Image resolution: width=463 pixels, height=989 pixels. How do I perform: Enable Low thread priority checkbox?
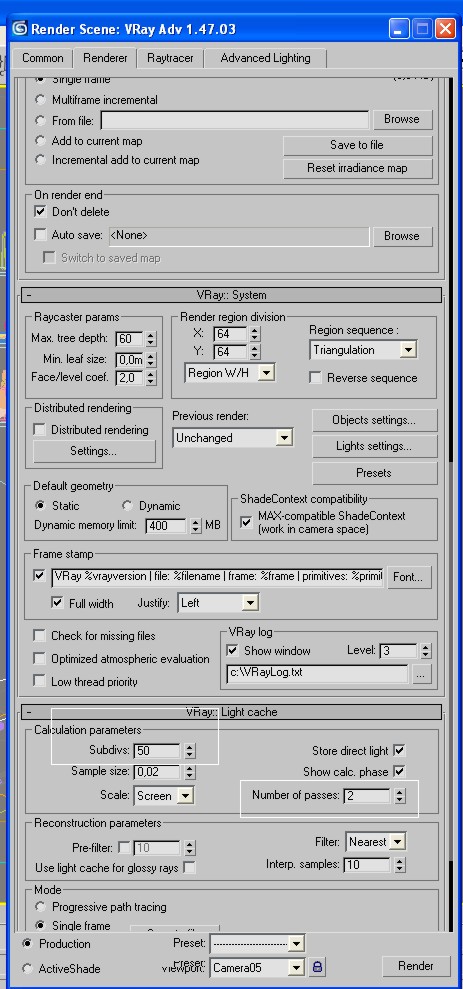tap(40, 681)
